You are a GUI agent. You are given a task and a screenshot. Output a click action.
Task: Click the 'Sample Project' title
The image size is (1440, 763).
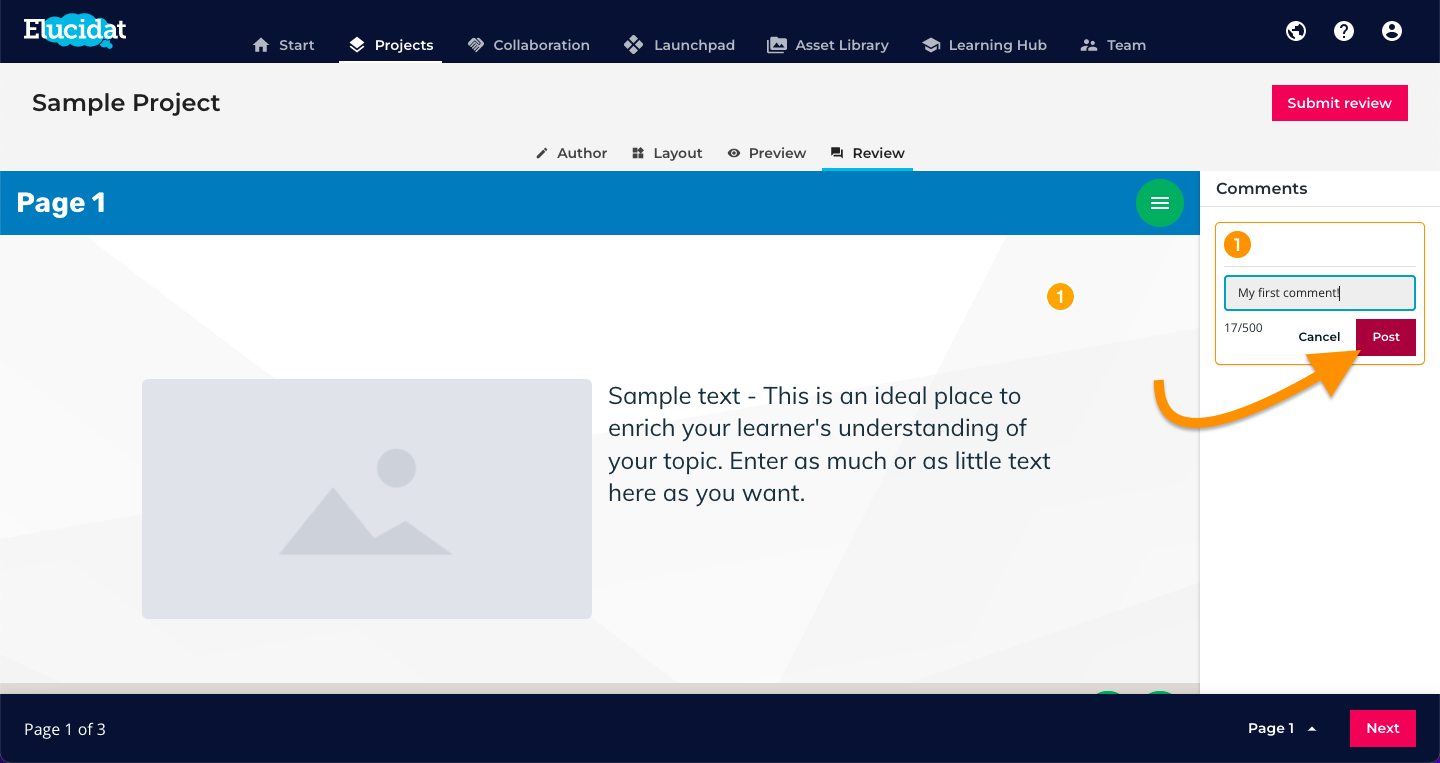pos(126,103)
